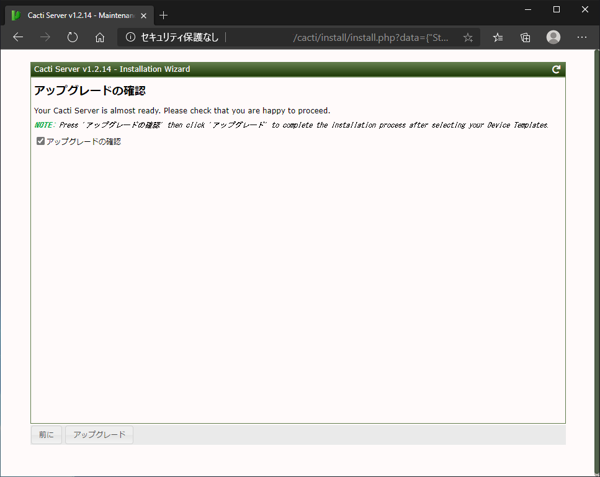This screenshot has width=600, height=477.
Task: Open the favorites list icon
Action: (498, 37)
